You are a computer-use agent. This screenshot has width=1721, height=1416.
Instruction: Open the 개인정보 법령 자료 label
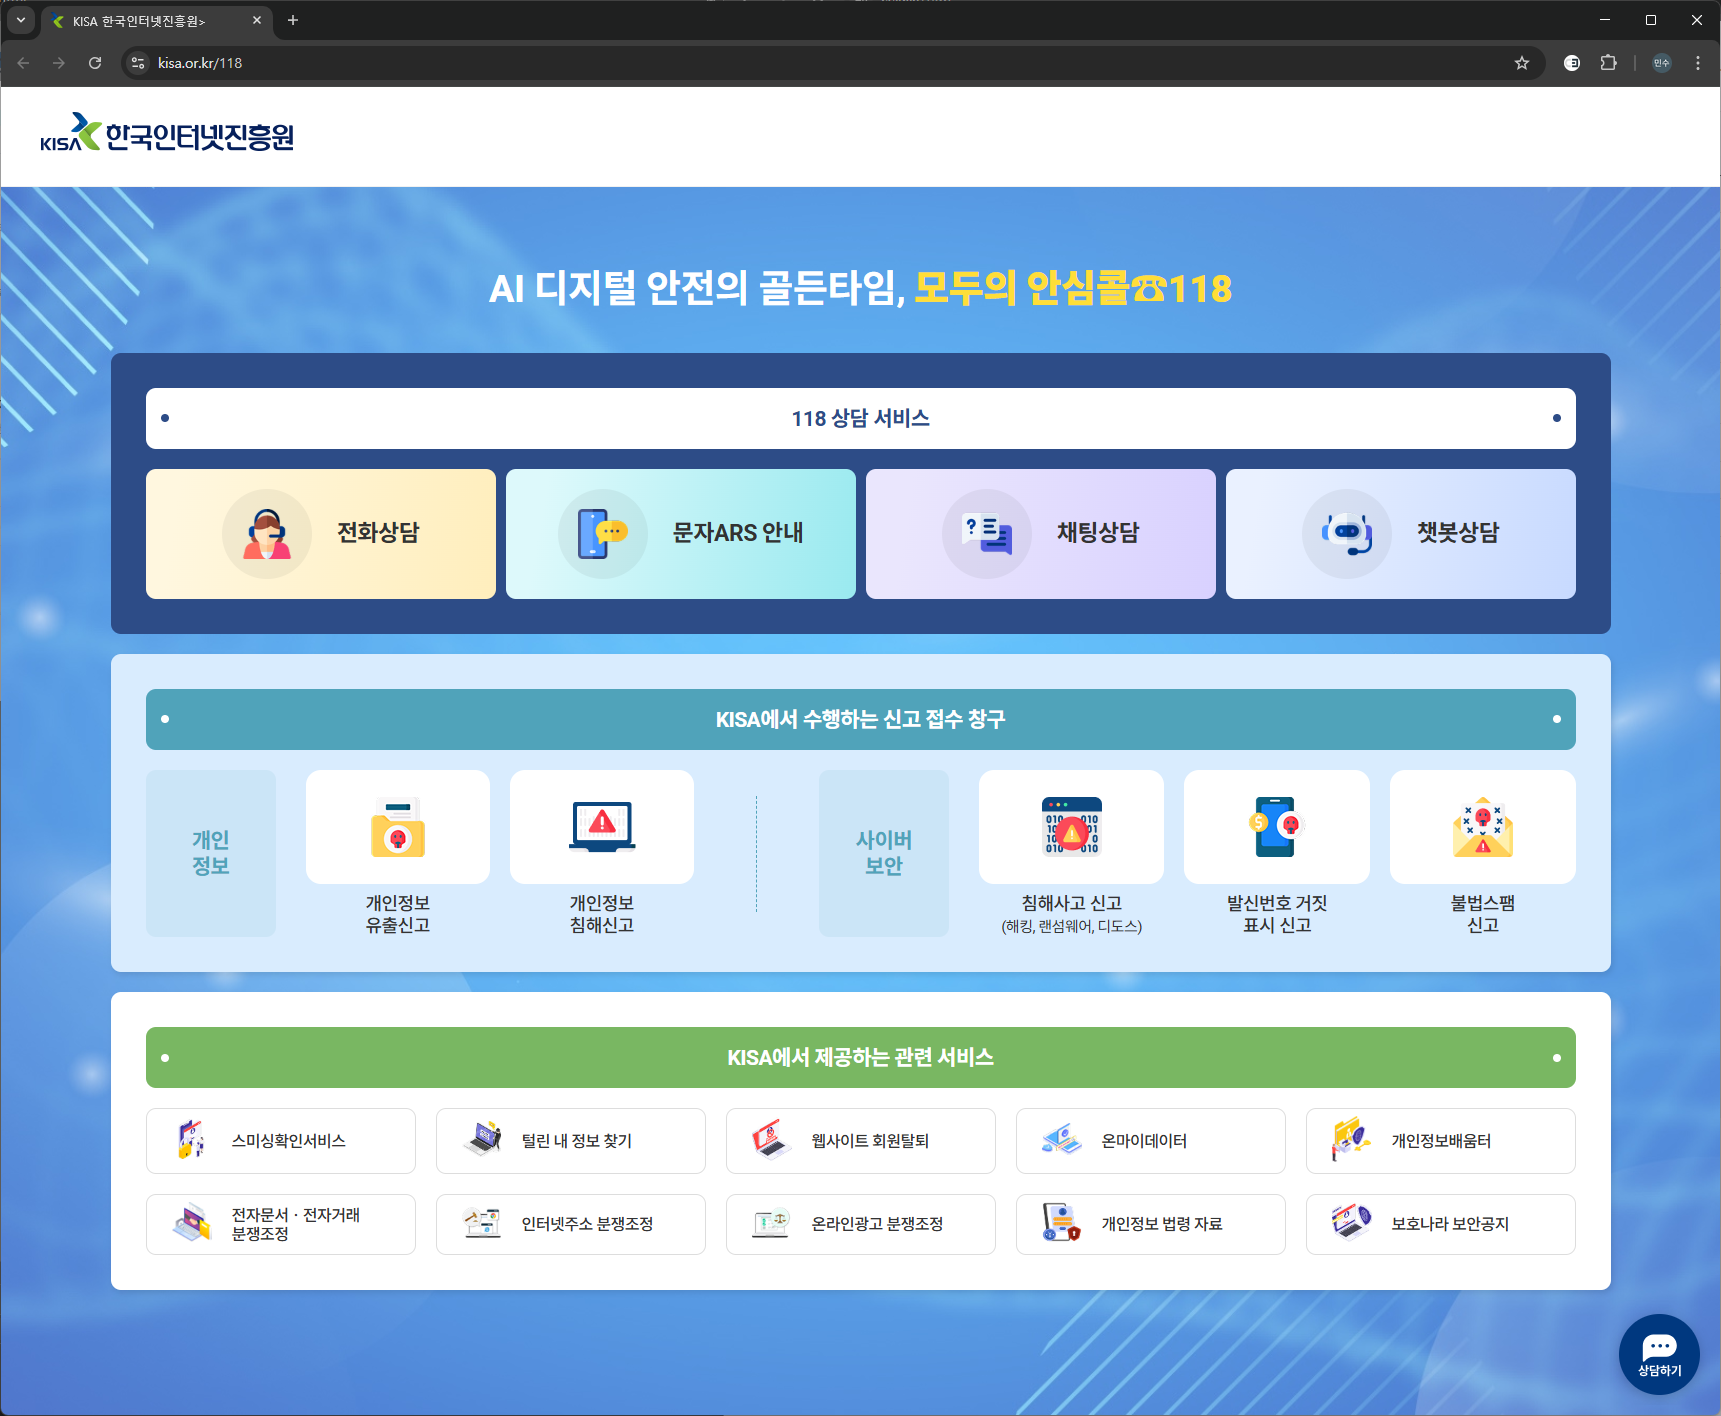1162,1224
